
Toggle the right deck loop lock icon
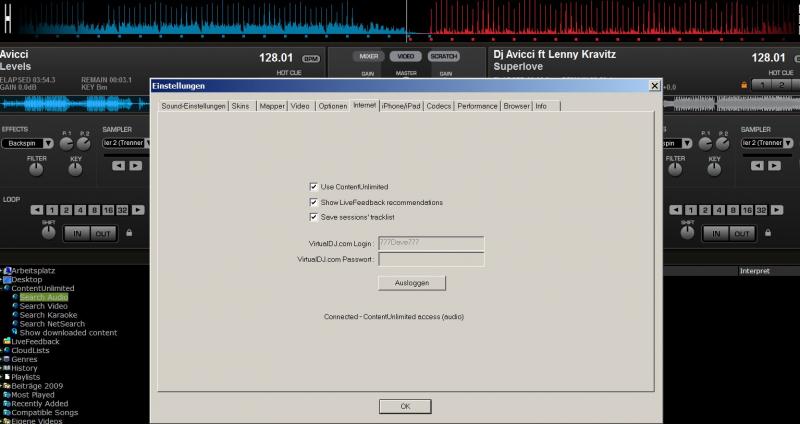(x=768, y=233)
